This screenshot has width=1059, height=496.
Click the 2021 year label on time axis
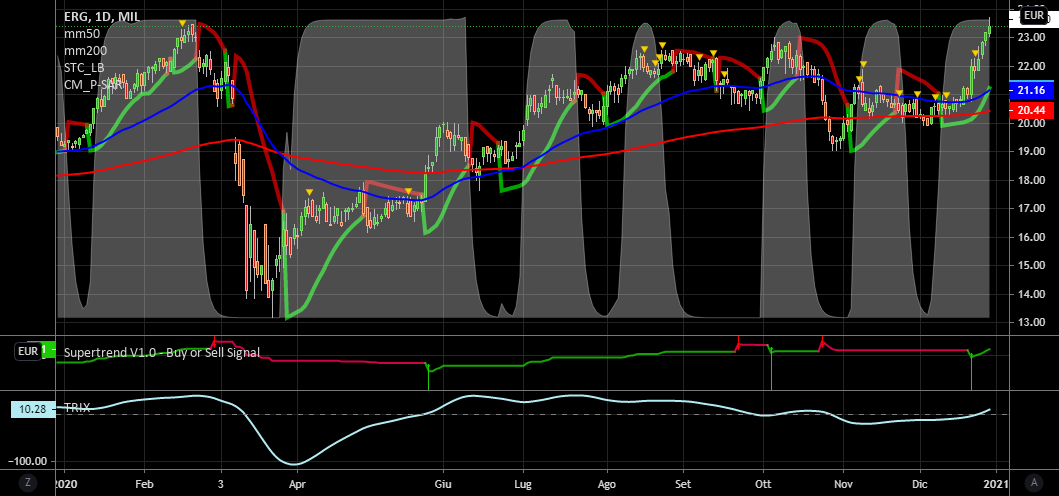pos(998,481)
